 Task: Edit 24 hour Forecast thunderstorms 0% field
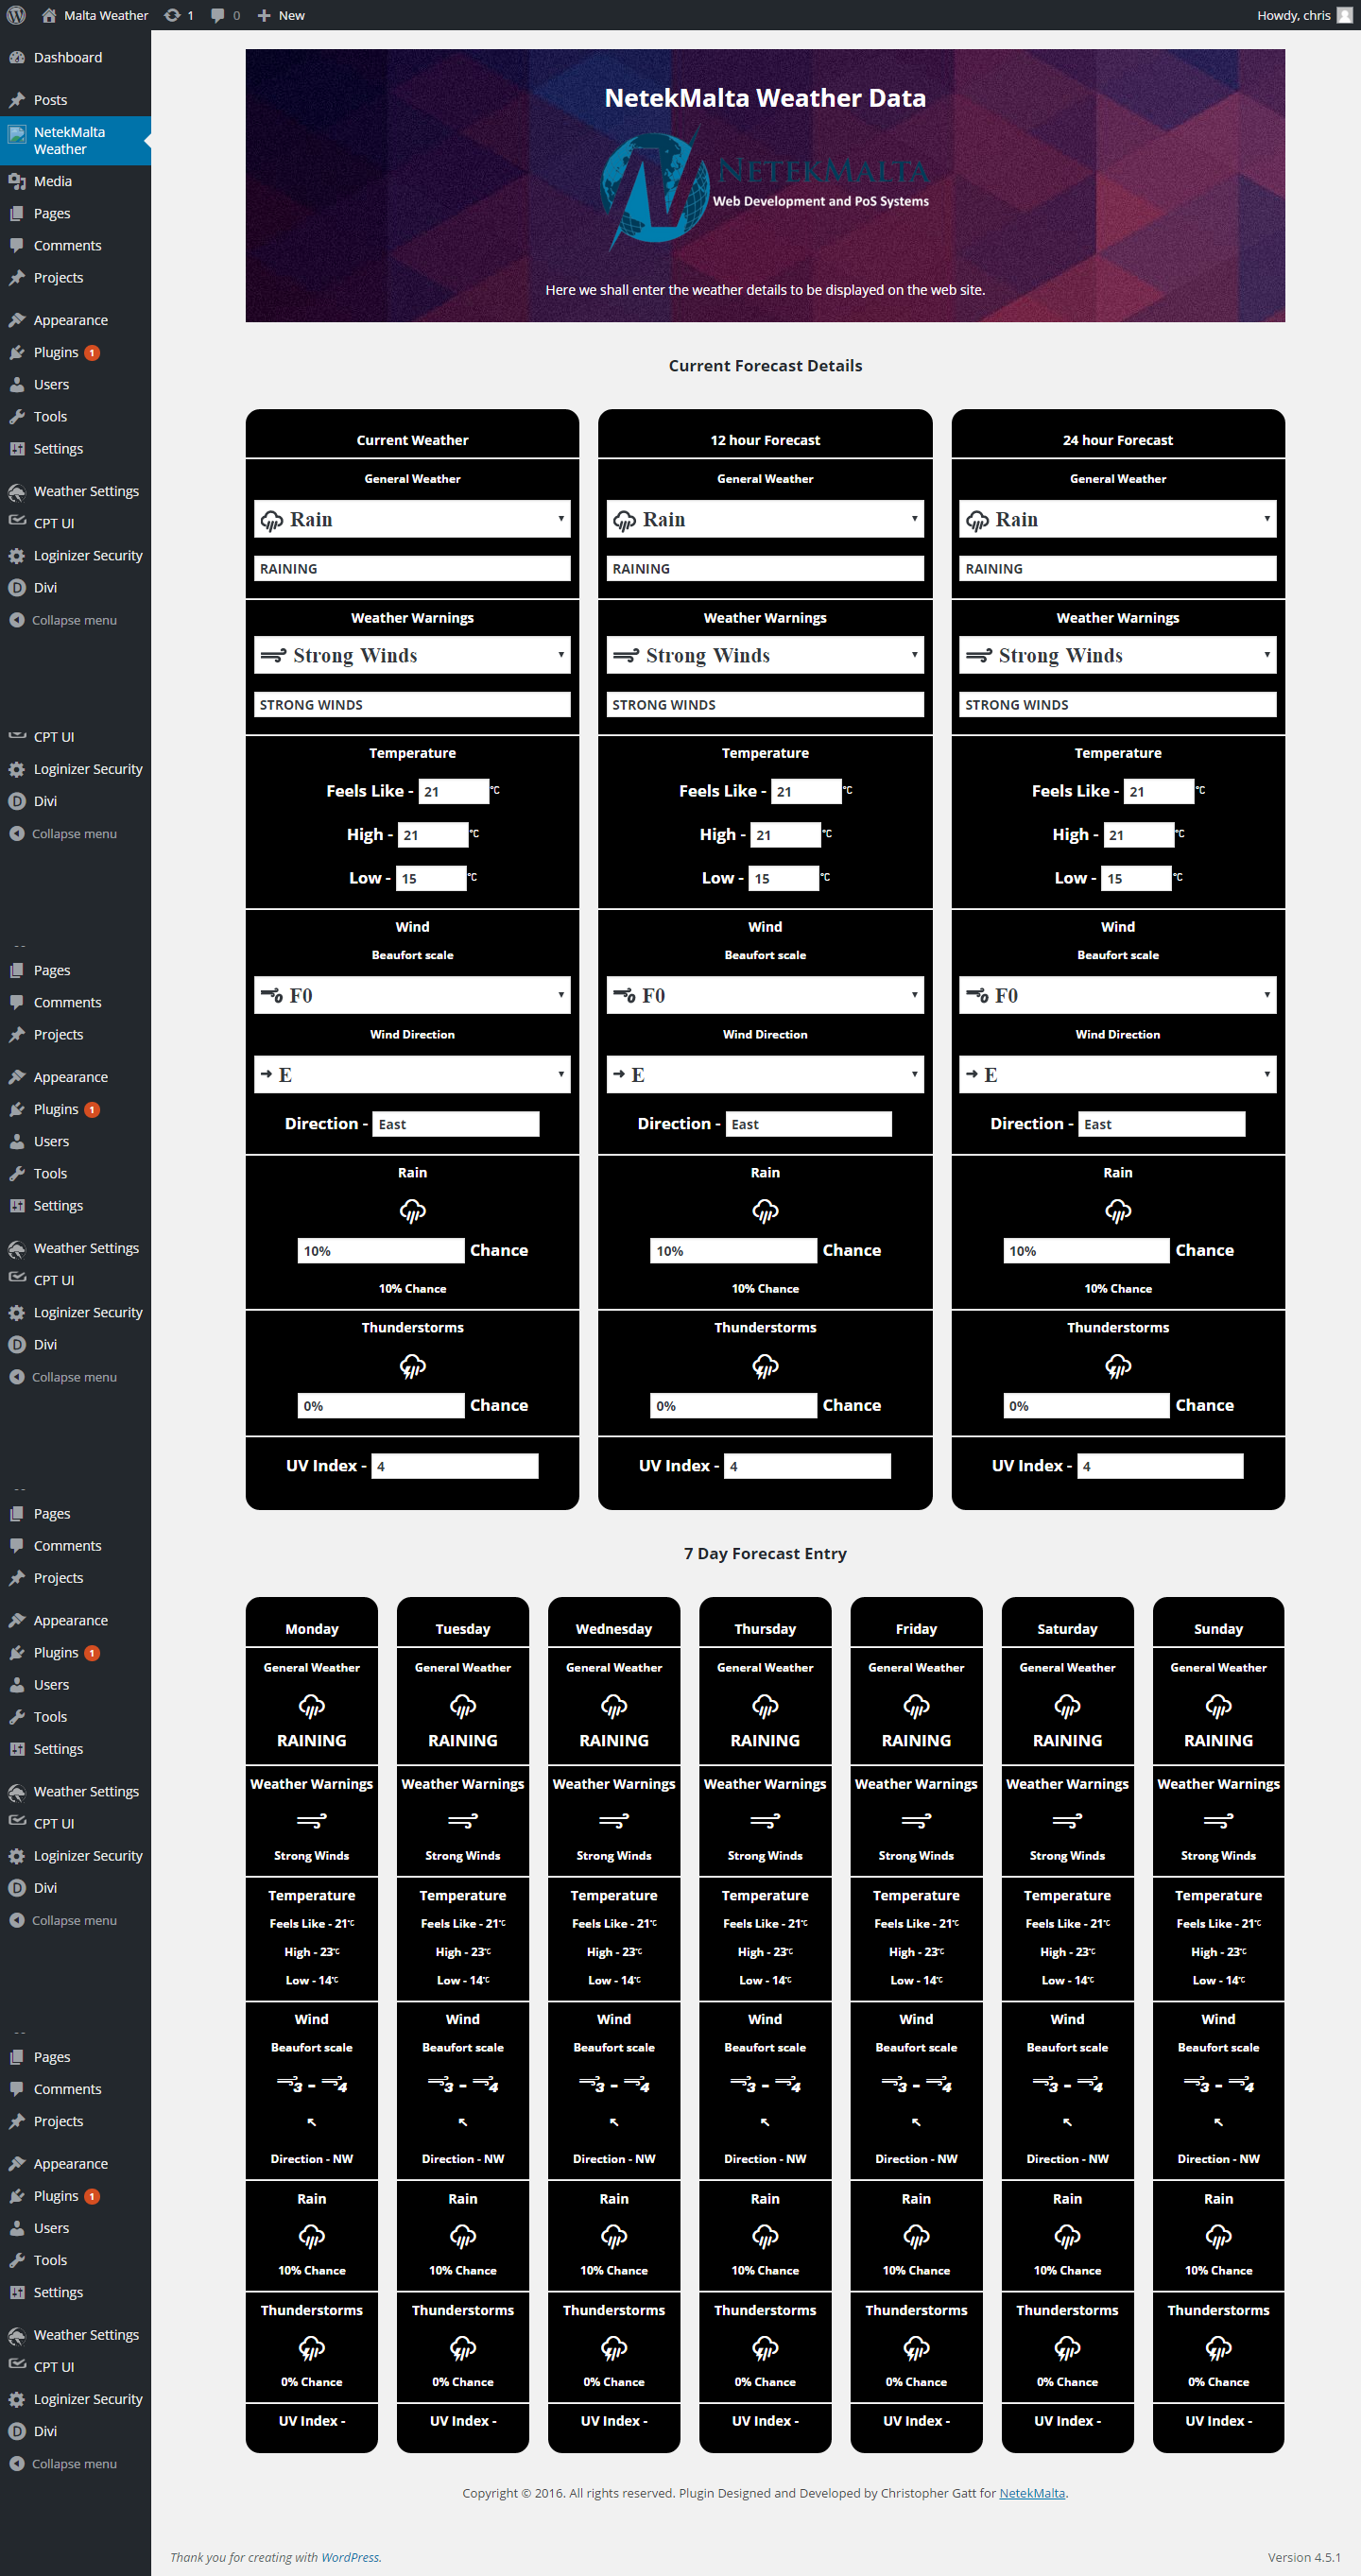1086,1406
